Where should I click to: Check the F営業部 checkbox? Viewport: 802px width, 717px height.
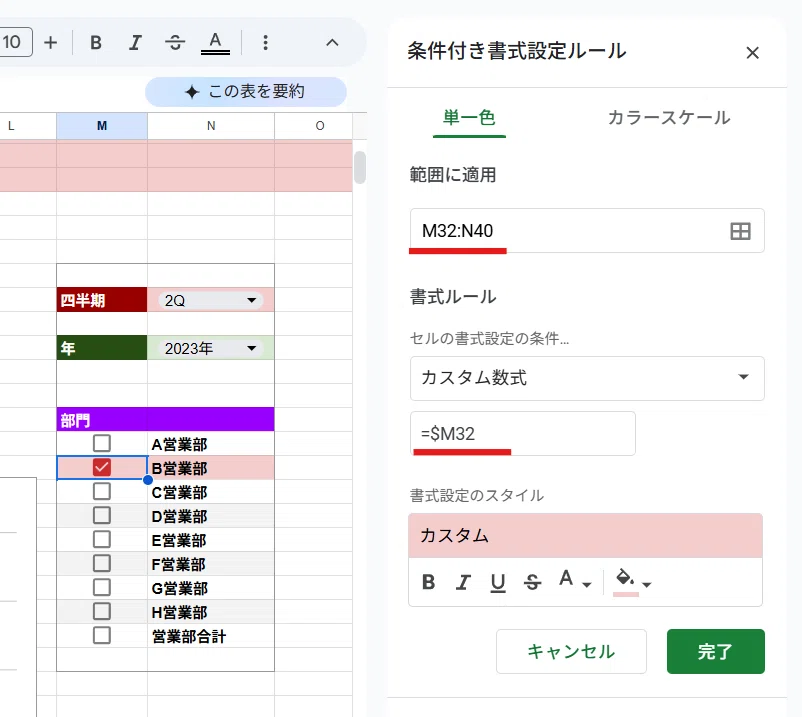[102, 564]
